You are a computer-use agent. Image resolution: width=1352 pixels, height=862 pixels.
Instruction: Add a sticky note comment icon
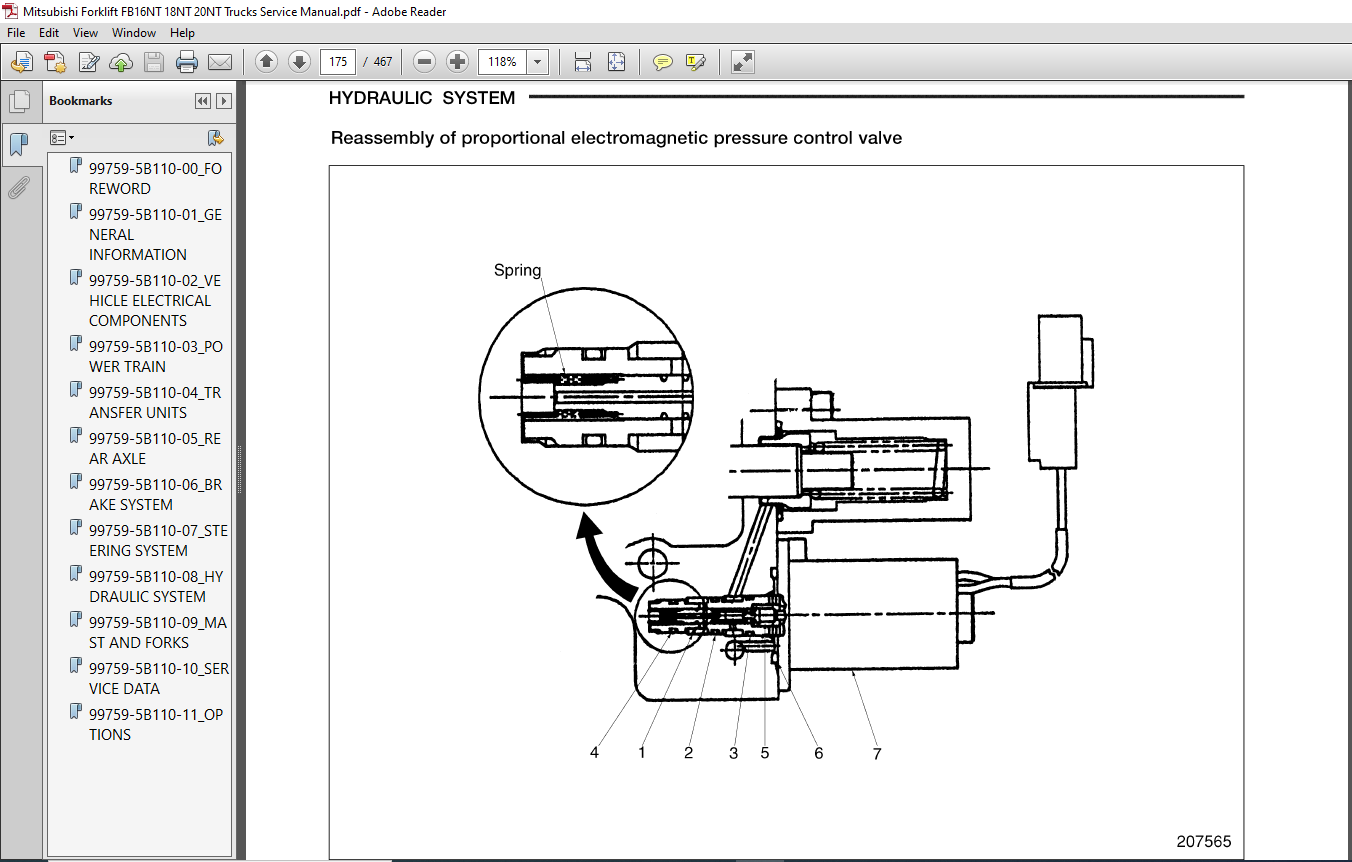click(x=662, y=62)
